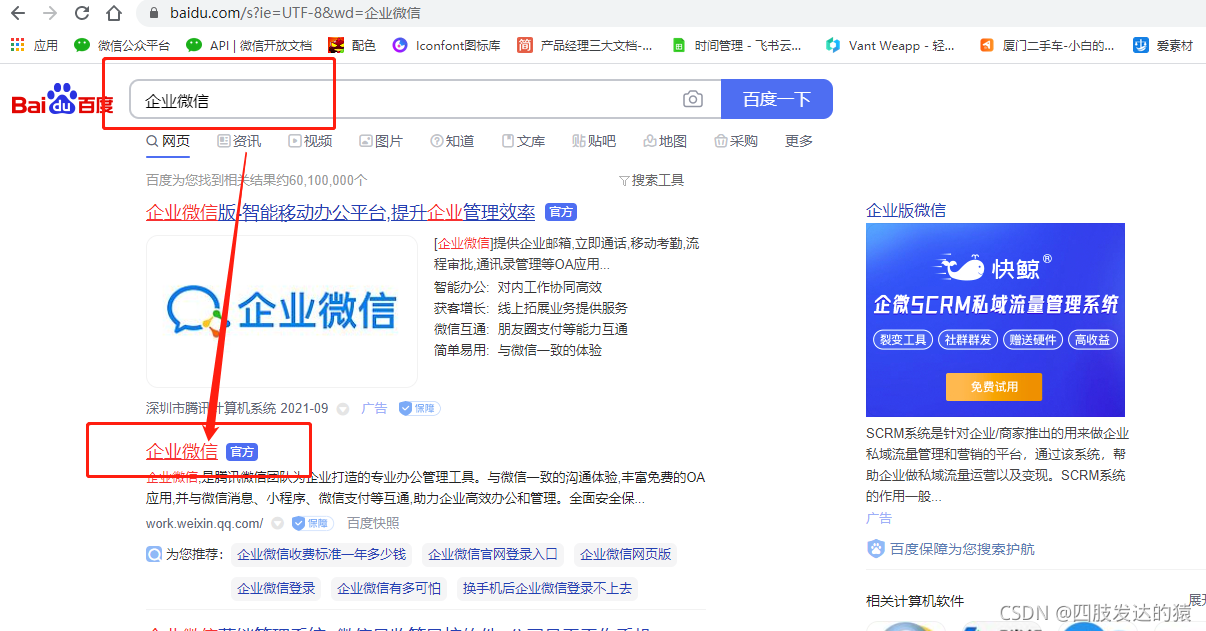Open 企业微信 official result link
The width and height of the screenshot is (1206, 631).
[182, 452]
